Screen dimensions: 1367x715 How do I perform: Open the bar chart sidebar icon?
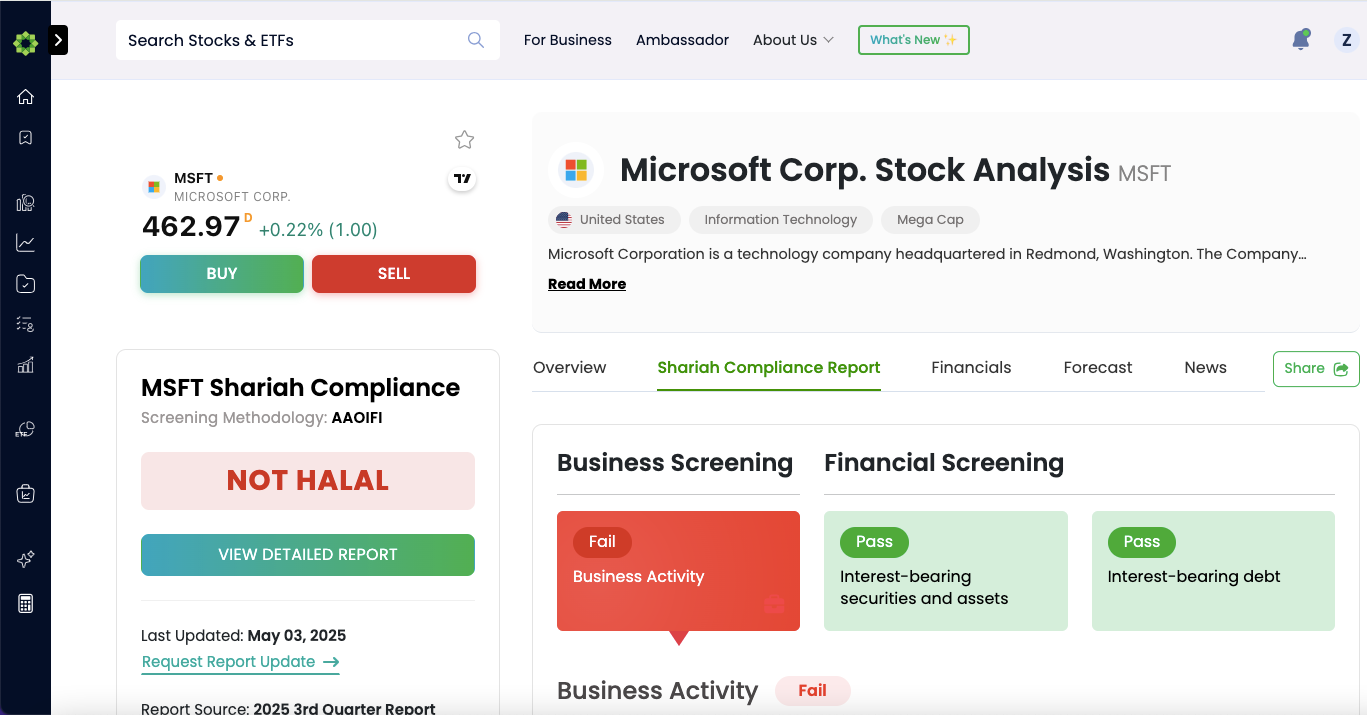click(26, 365)
